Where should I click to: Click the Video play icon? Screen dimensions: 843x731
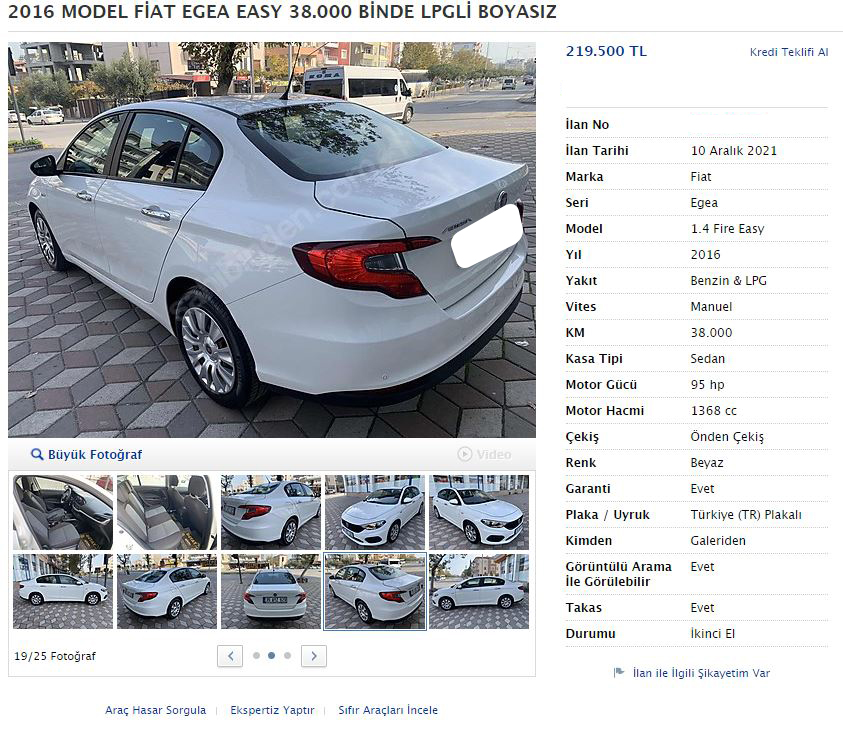coord(465,454)
